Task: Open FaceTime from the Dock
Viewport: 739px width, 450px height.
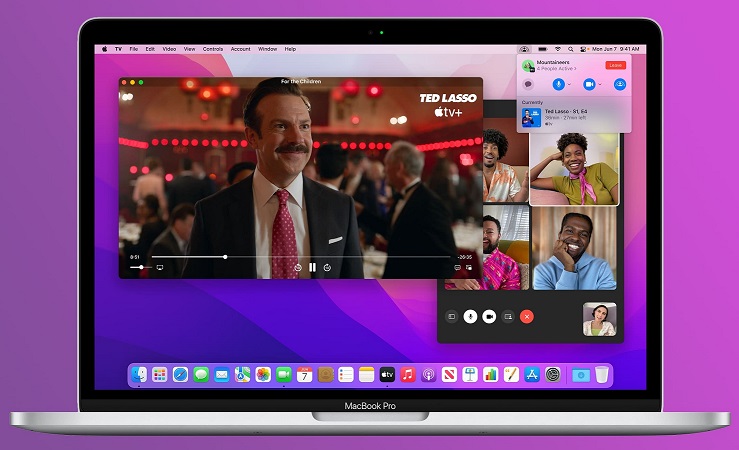Action: 284,375
